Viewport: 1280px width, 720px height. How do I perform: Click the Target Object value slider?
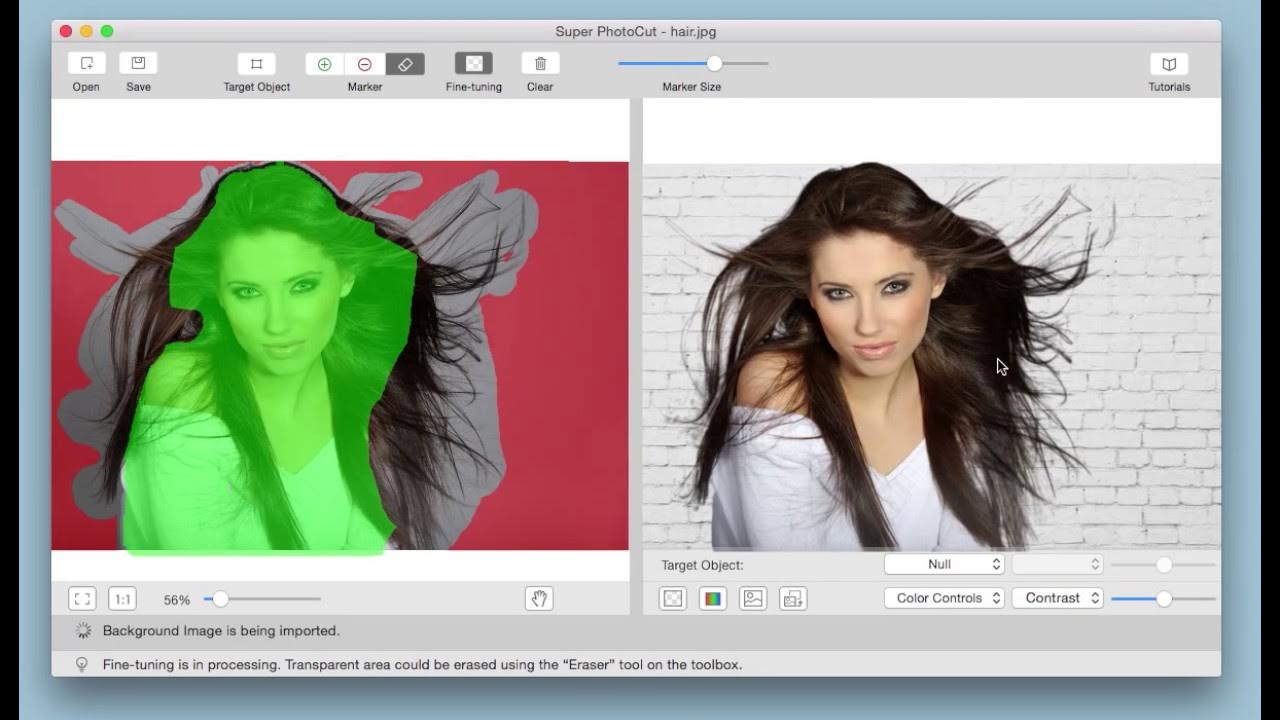1164,565
